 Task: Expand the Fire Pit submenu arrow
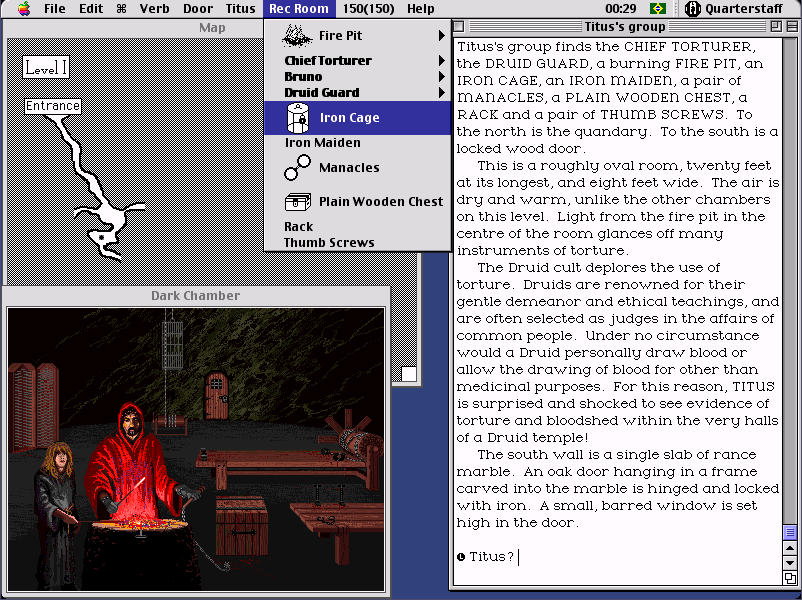[441, 35]
